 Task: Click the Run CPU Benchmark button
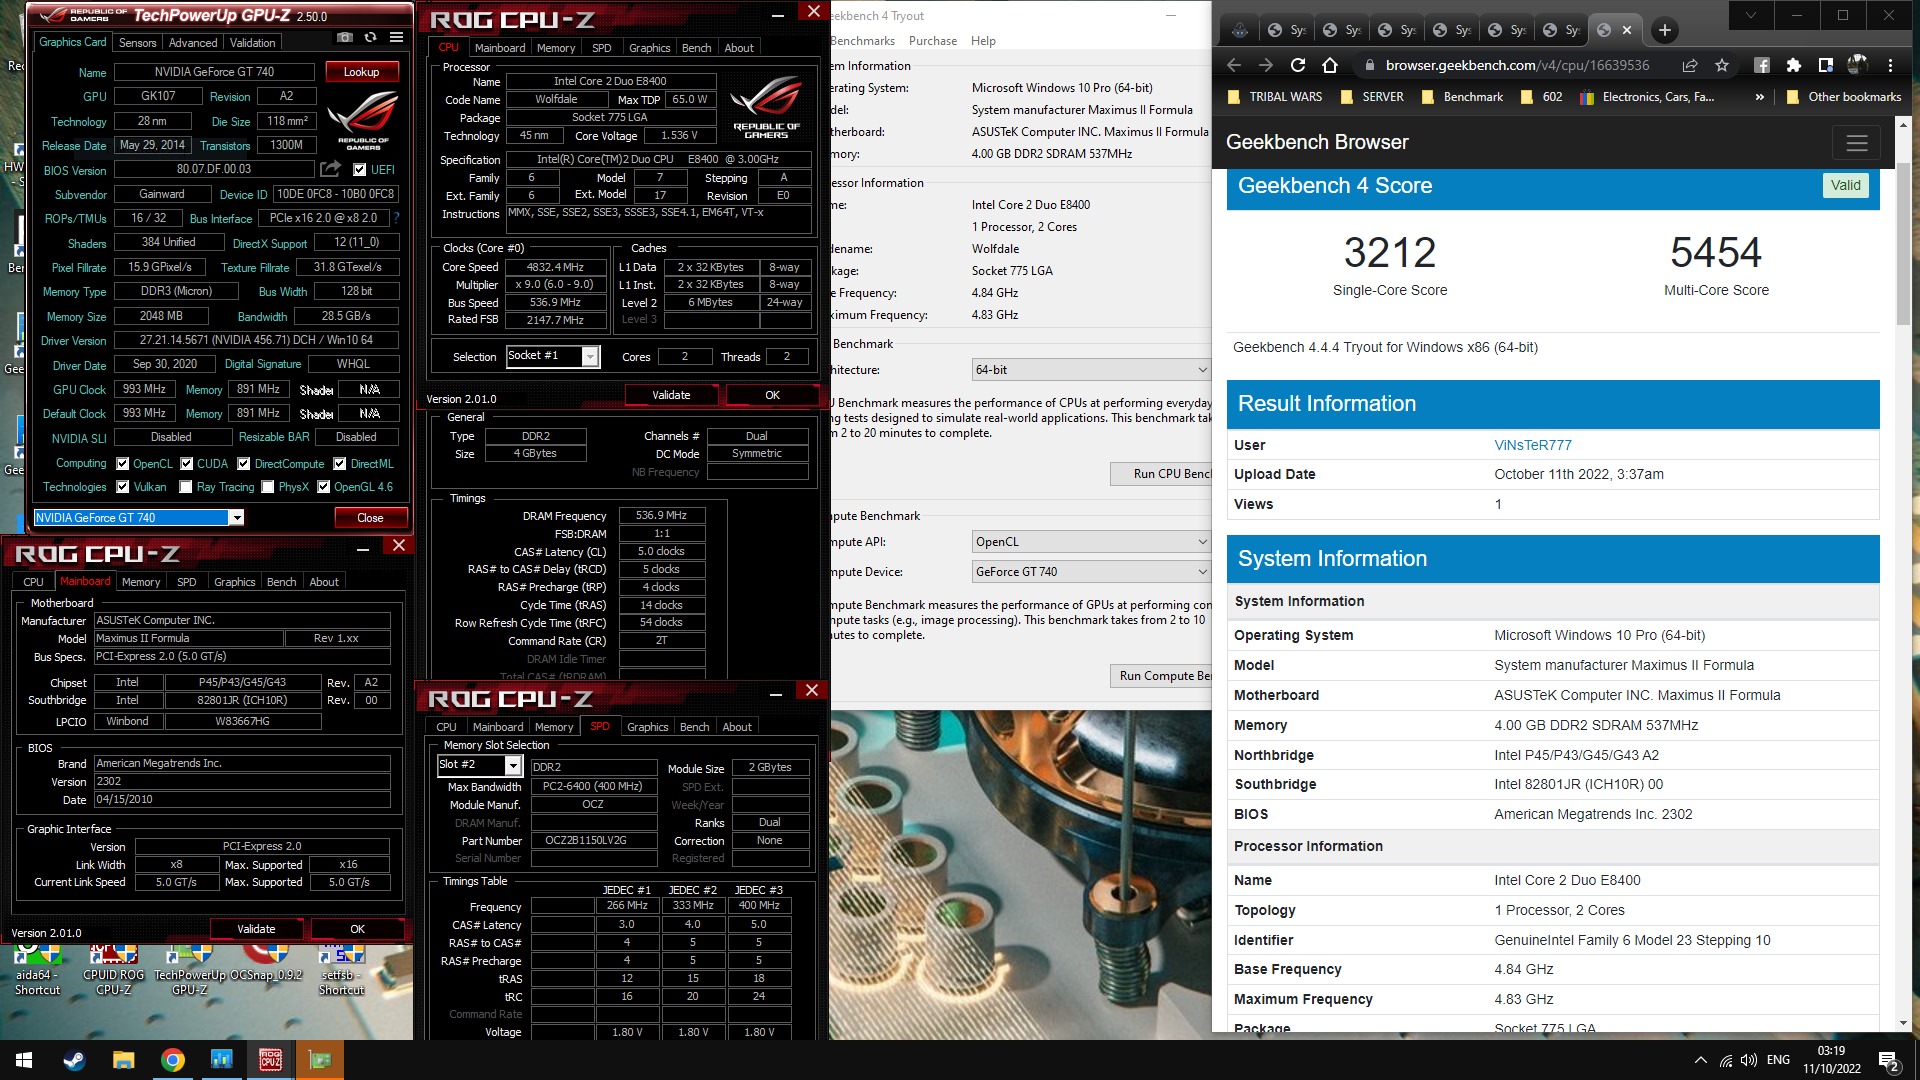1162,474
